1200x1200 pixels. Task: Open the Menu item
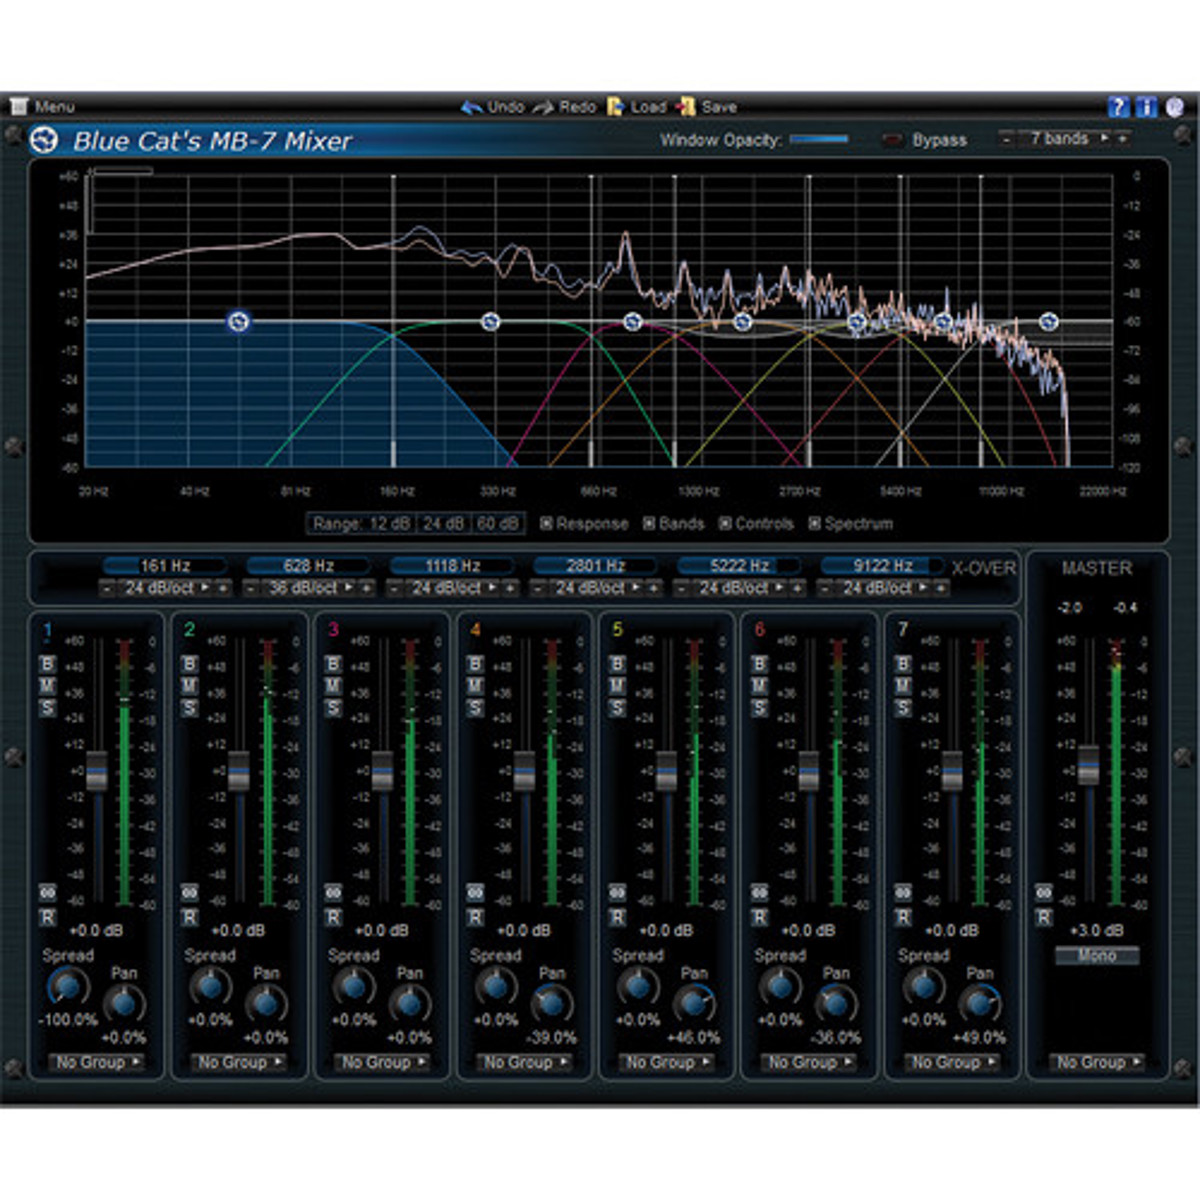pos(43,106)
